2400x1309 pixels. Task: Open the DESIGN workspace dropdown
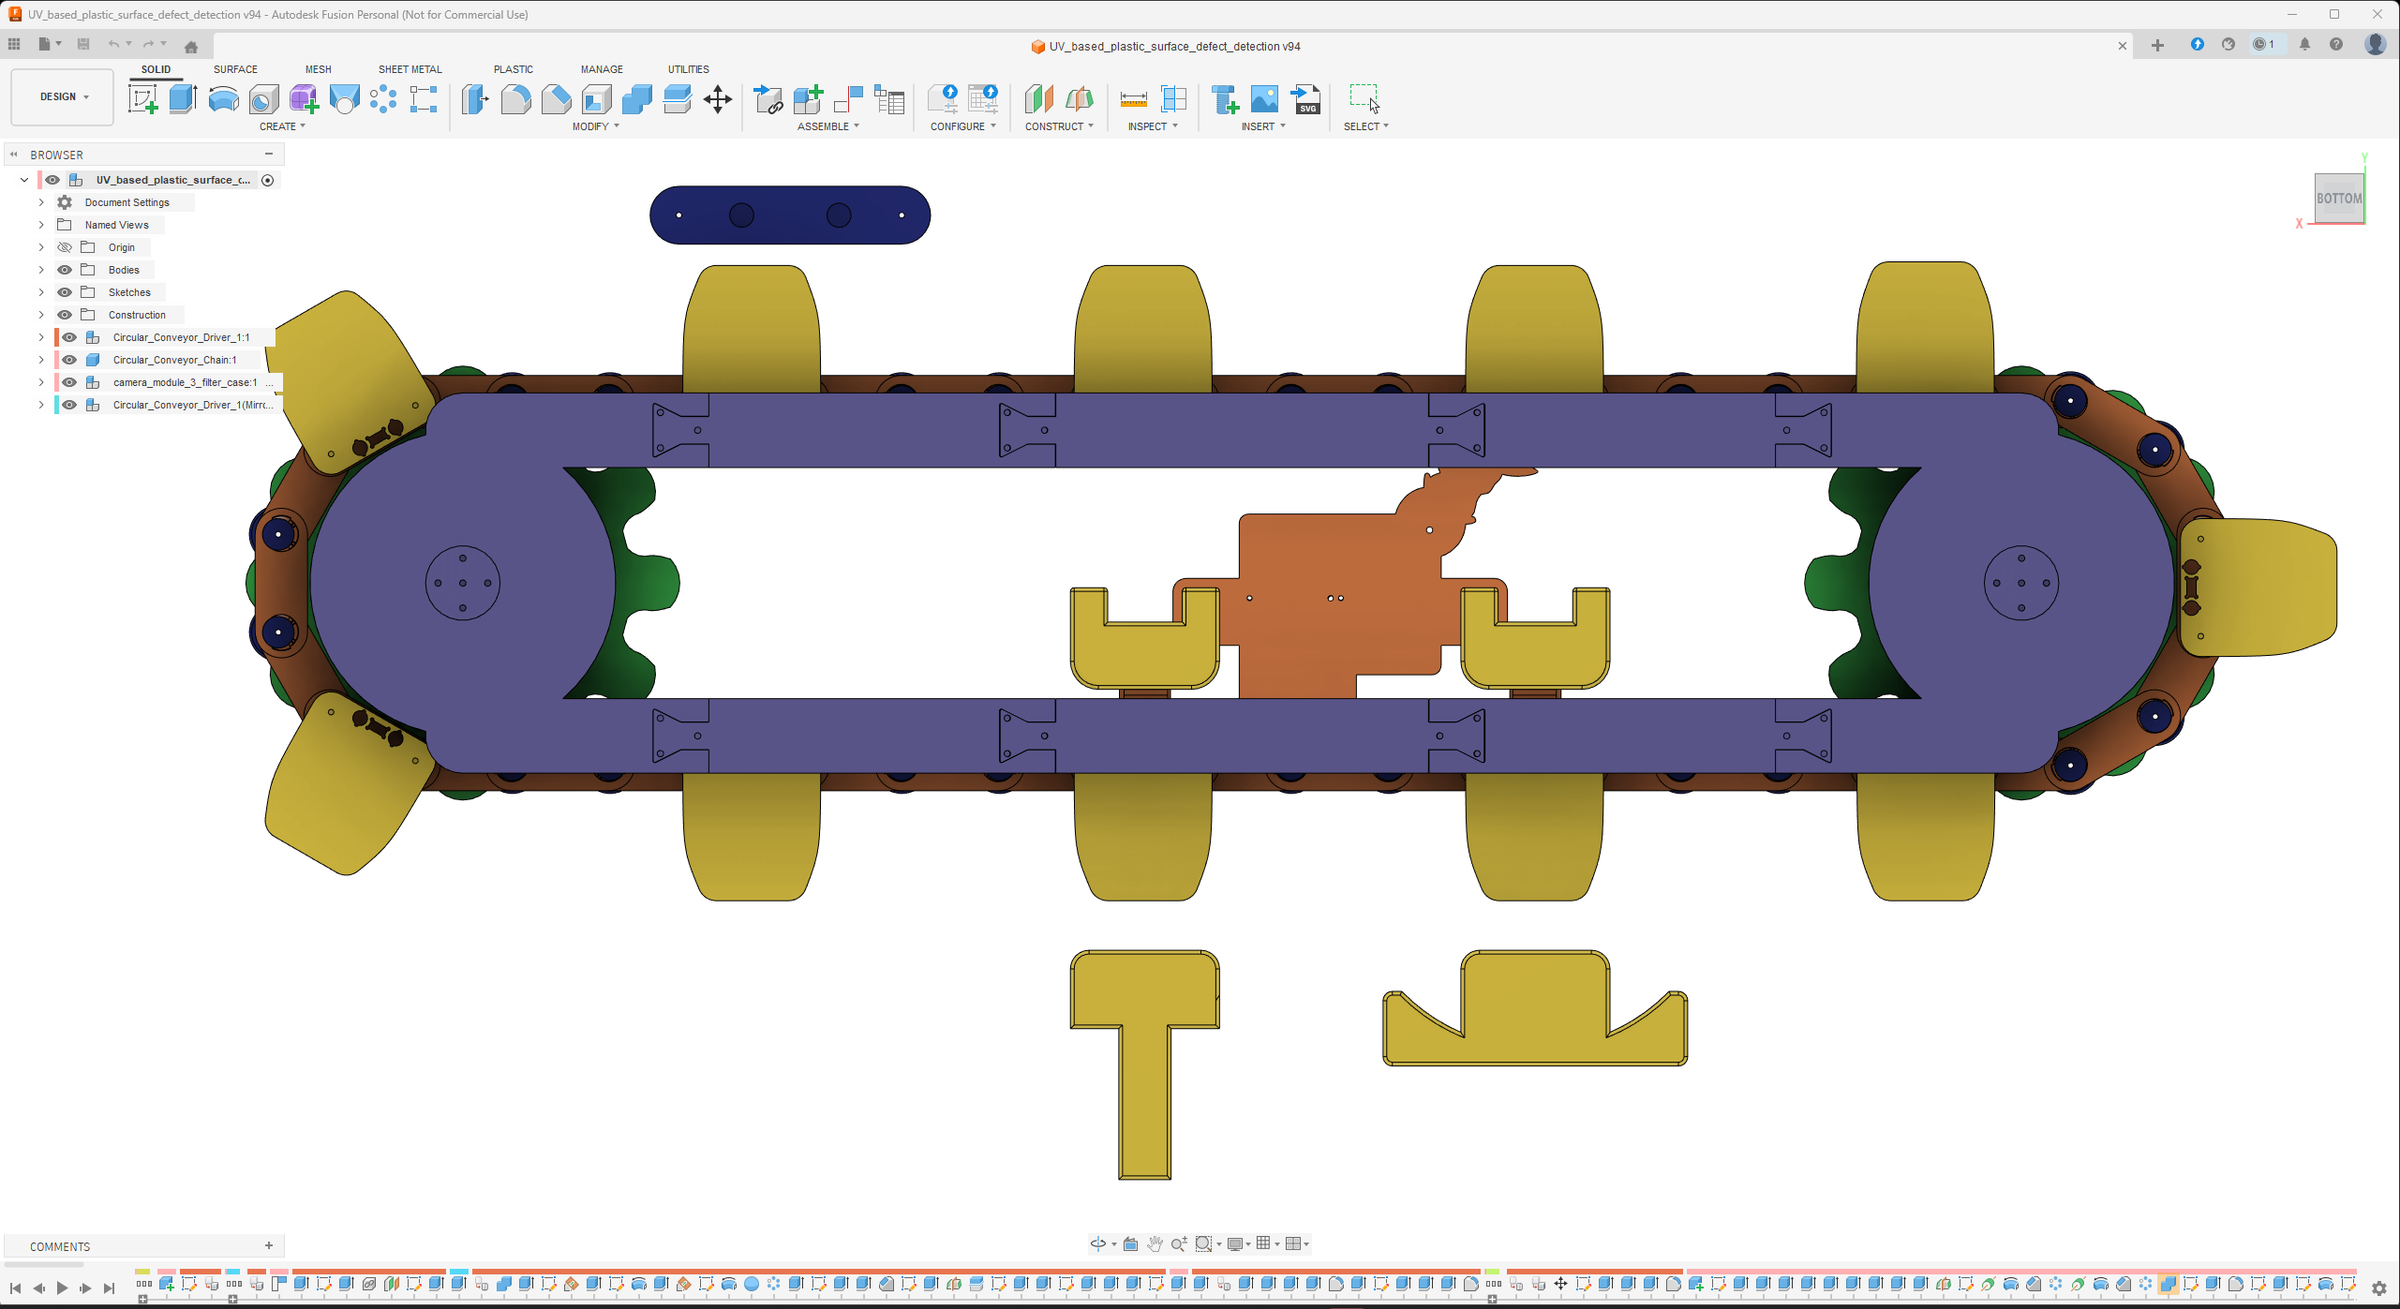[x=63, y=97]
